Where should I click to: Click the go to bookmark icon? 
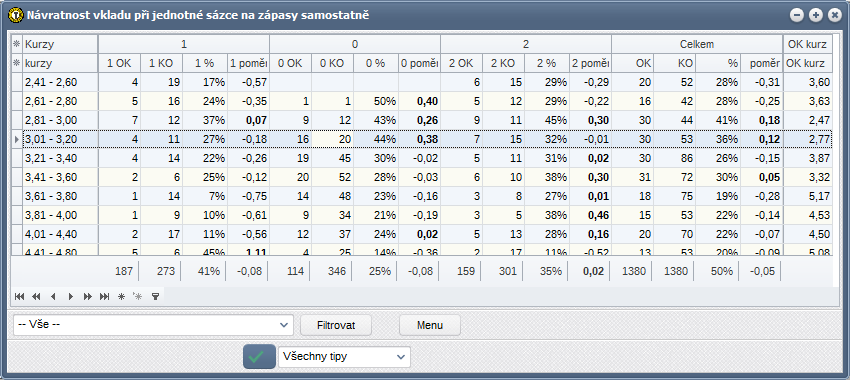click(138, 297)
